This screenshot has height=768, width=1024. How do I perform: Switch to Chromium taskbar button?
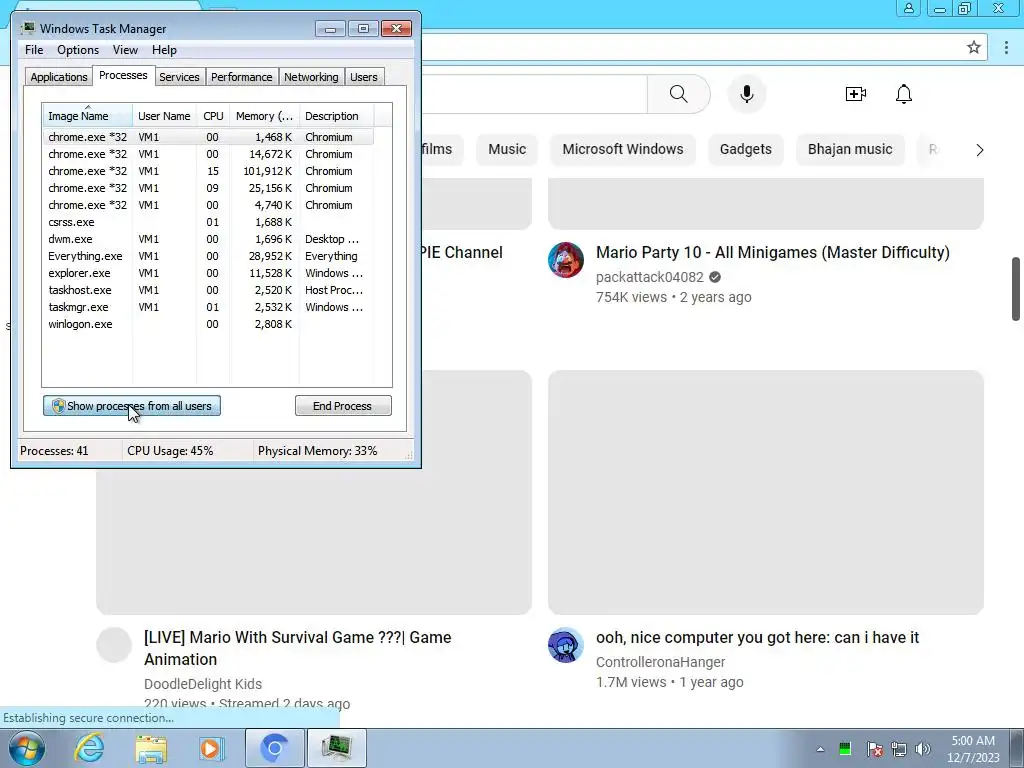click(x=275, y=748)
